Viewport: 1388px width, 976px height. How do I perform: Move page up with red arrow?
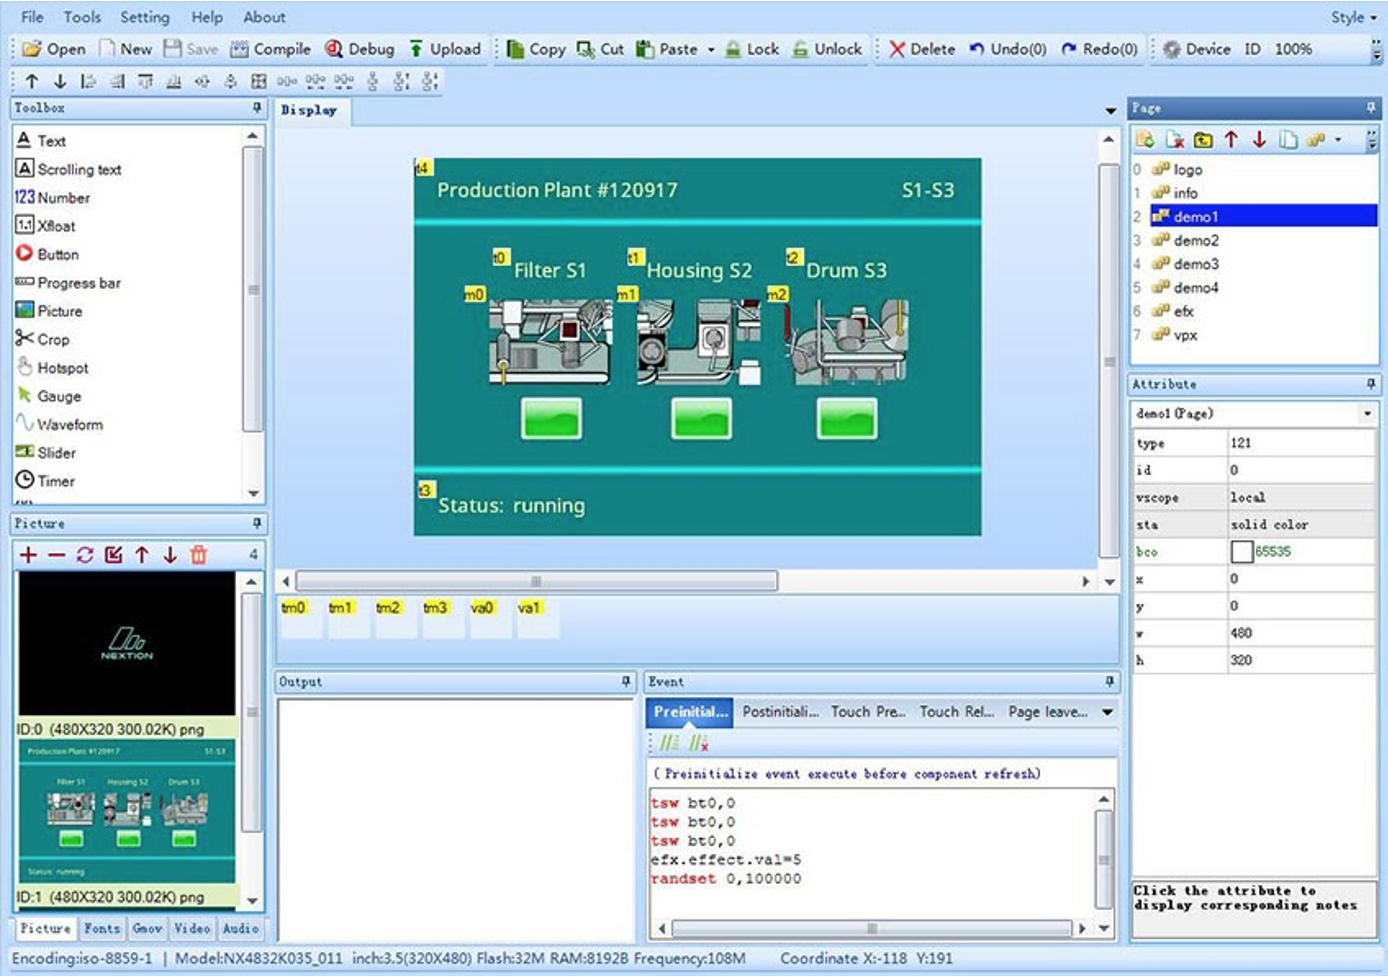(1231, 140)
